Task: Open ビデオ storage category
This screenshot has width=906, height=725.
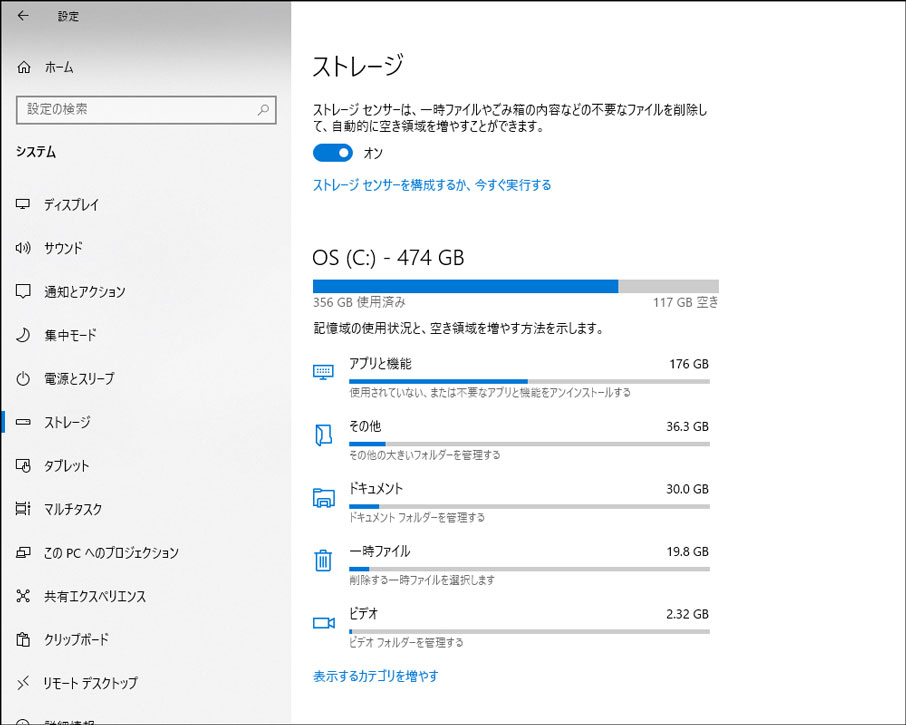Action: click(x=511, y=627)
